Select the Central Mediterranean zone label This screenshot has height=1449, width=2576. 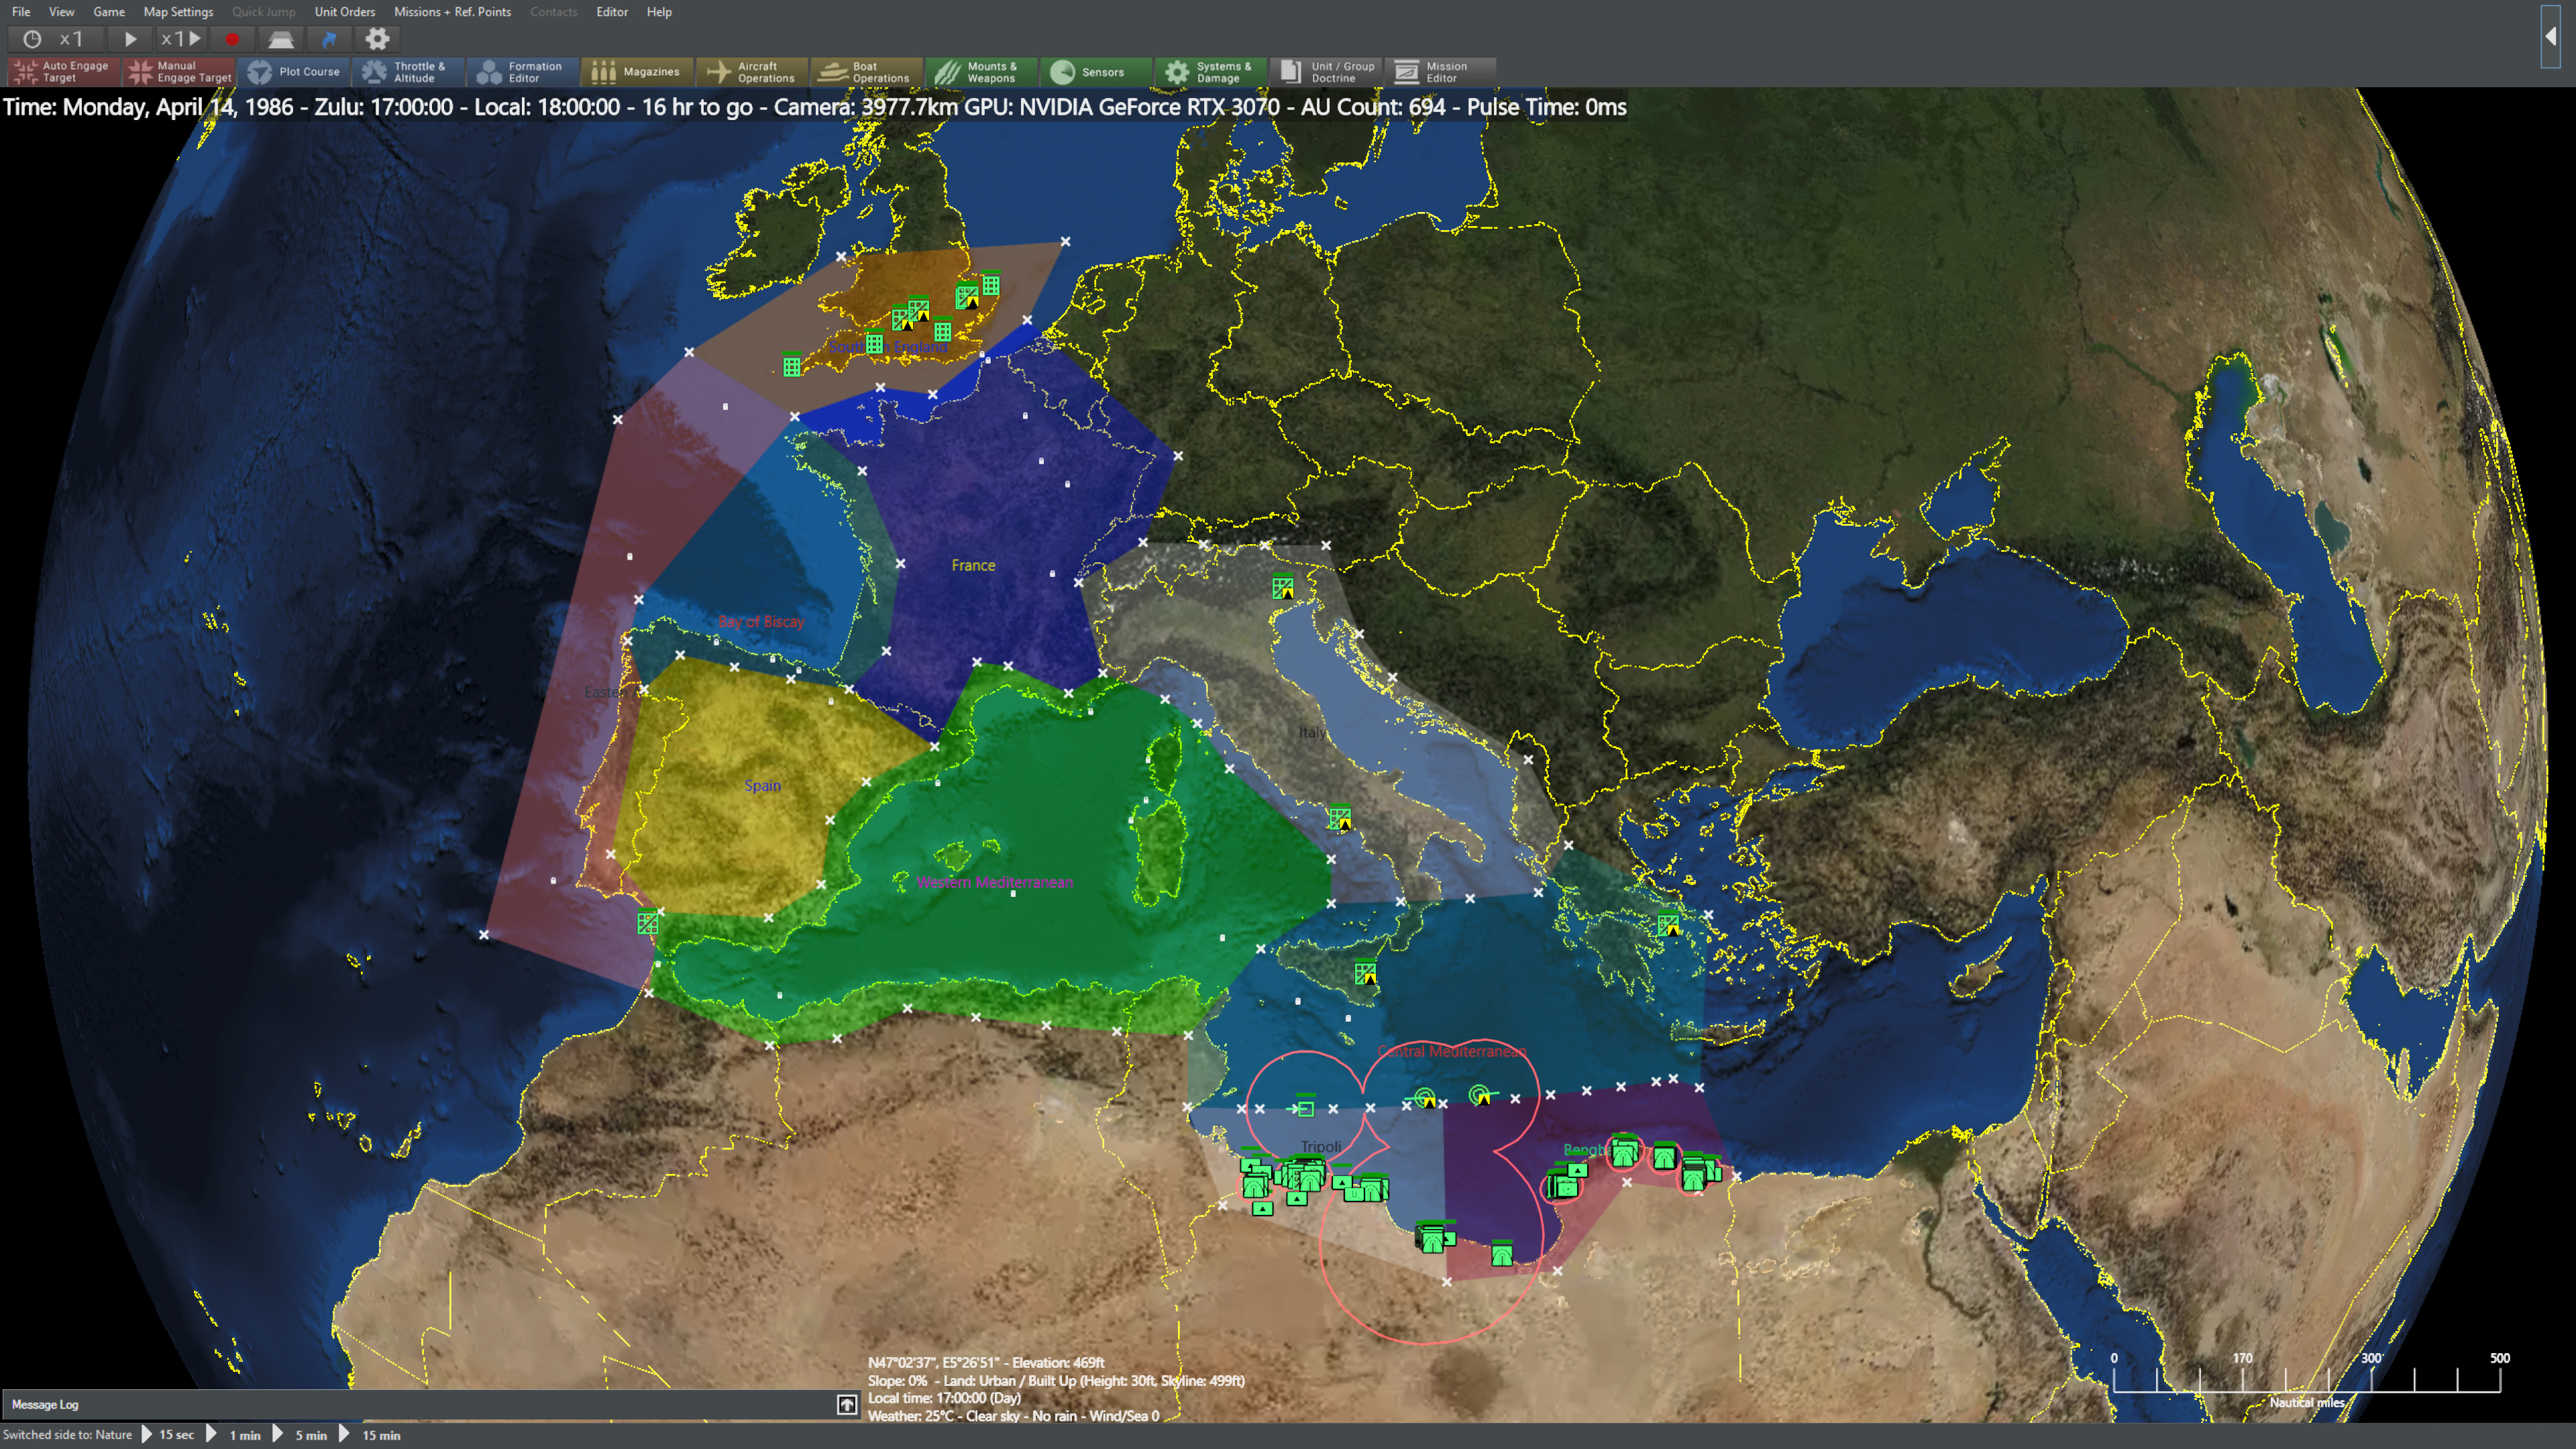(x=1453, y=1051)
